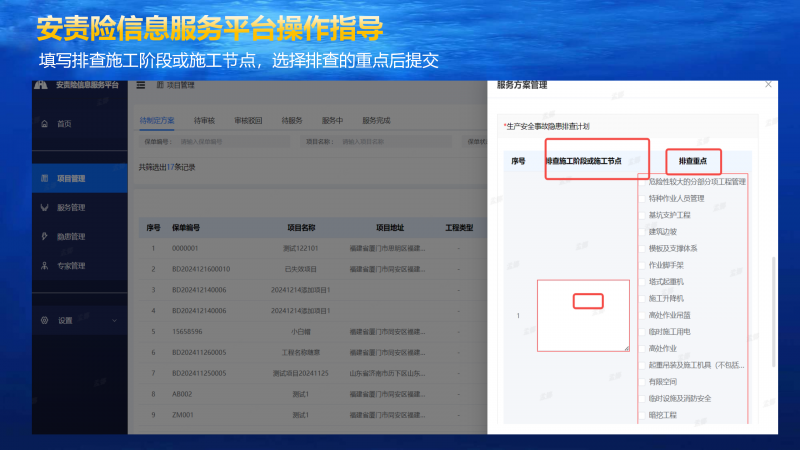Image resolution: width=800 pixels, height=450 pixels.
Task: Click the panel's vertical scrollbar
Action: click(773, 311)
